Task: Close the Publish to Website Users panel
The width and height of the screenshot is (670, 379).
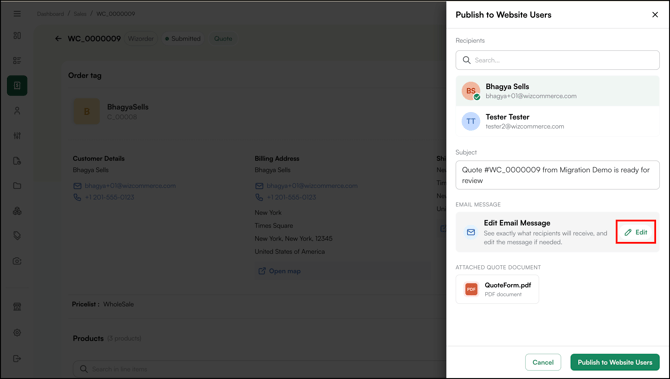Action: [655, 15]
